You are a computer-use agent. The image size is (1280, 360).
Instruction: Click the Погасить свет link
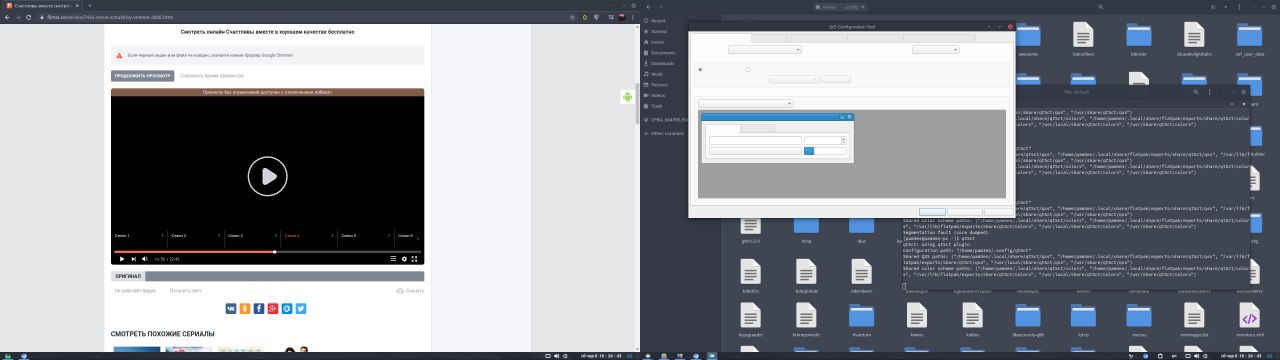pos(186,291)
